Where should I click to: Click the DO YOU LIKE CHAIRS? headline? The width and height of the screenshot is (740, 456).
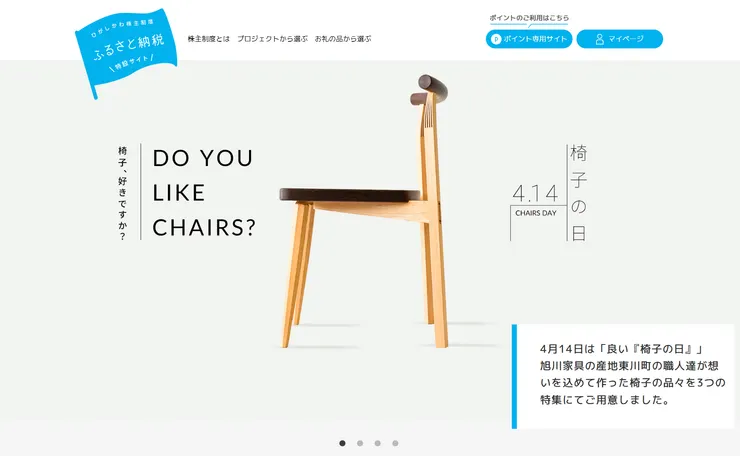point(204,193)
